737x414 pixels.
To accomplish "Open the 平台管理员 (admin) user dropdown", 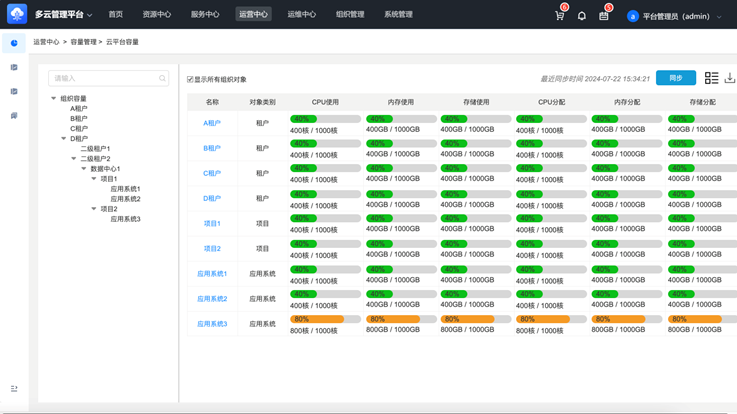I will (675, 16).
